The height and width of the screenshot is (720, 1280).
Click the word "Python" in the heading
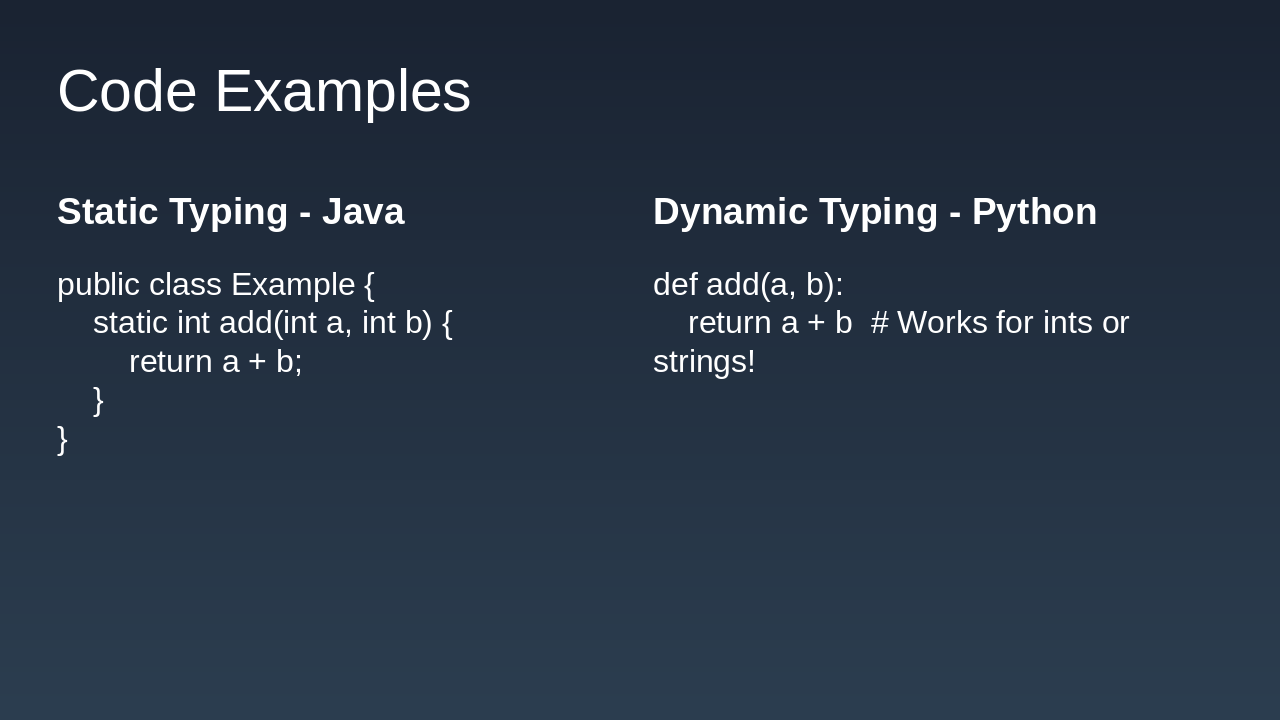click(x=1034, y=212)
